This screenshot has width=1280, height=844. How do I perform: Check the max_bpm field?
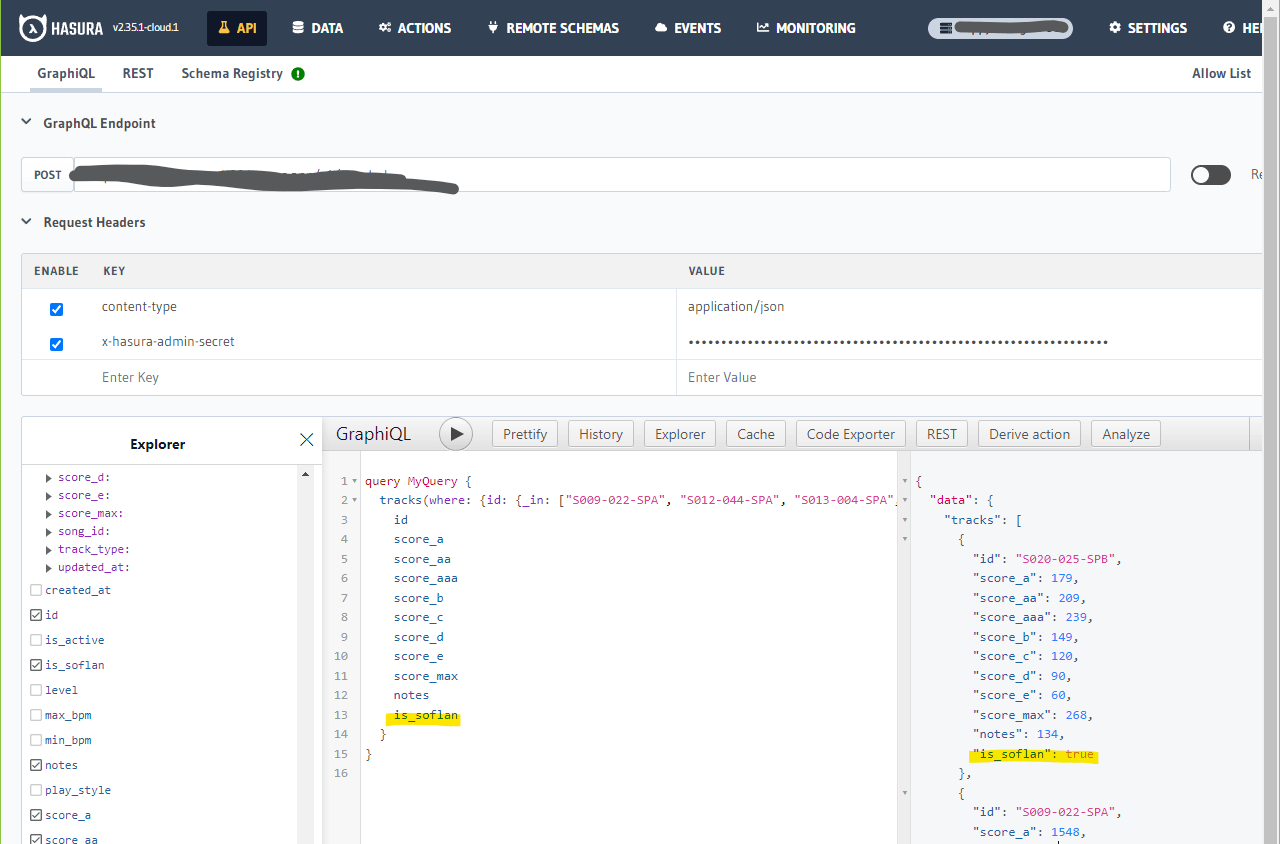tap(37, 715)
